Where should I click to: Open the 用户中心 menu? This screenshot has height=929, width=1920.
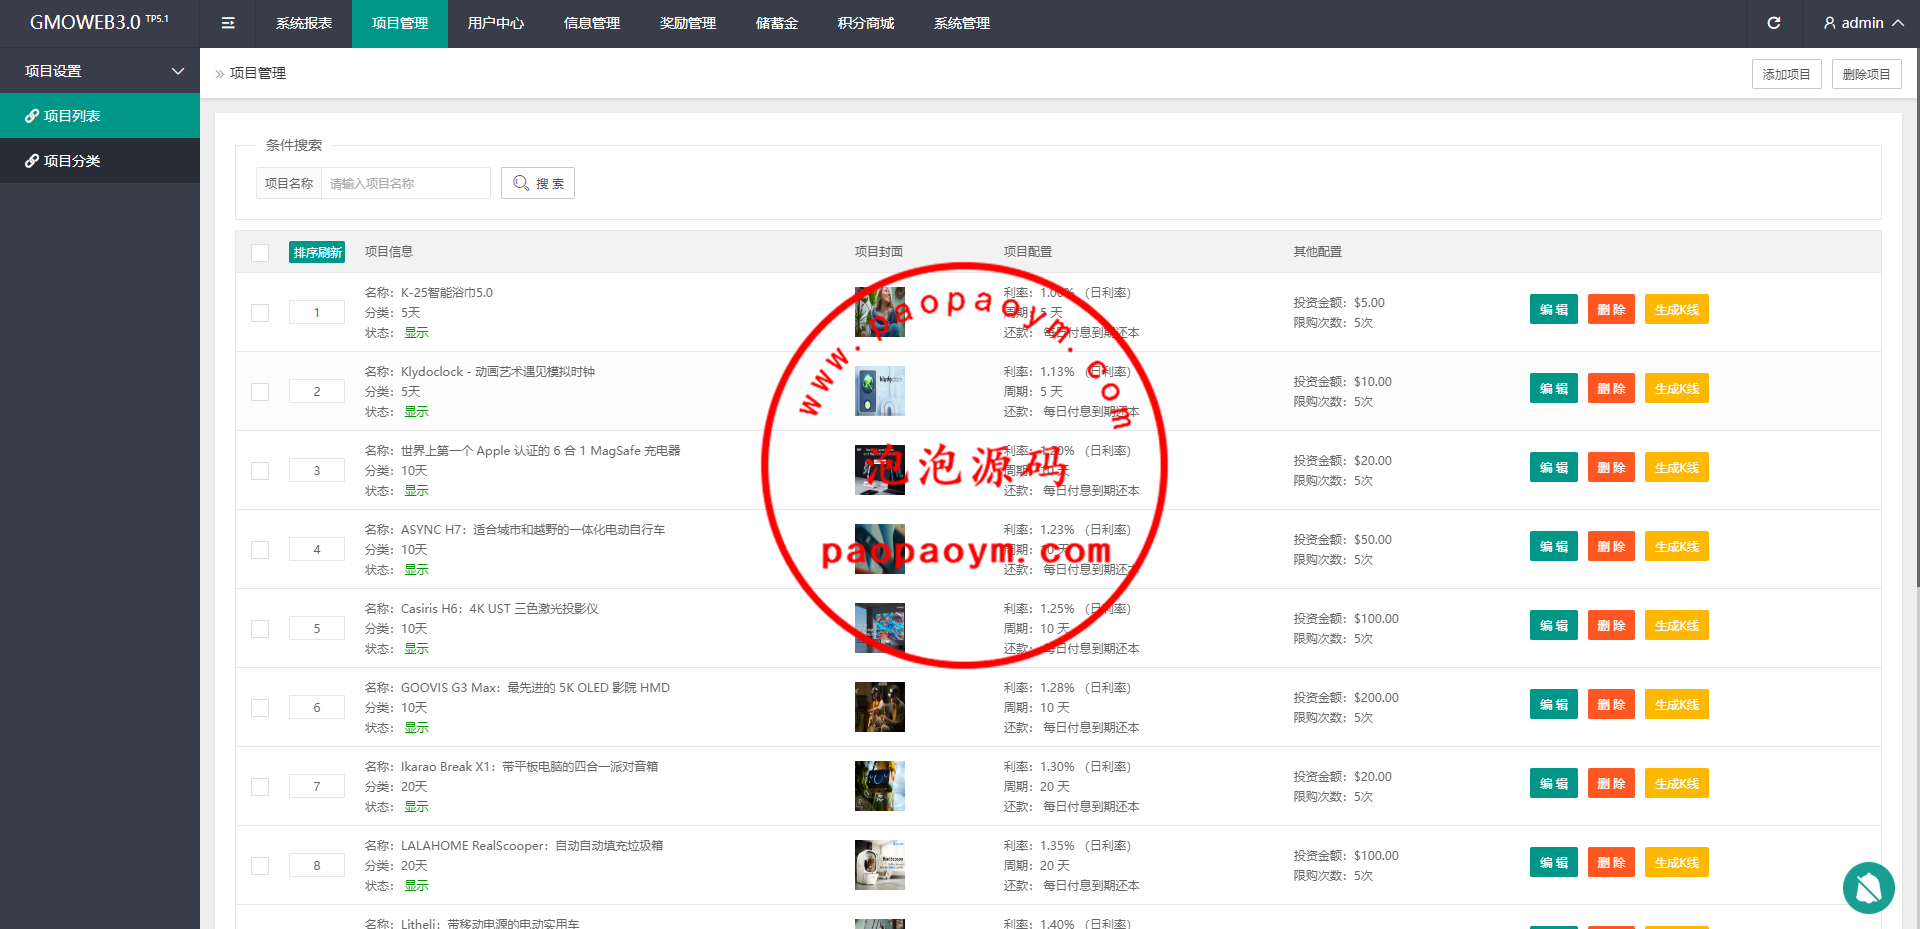496,23
